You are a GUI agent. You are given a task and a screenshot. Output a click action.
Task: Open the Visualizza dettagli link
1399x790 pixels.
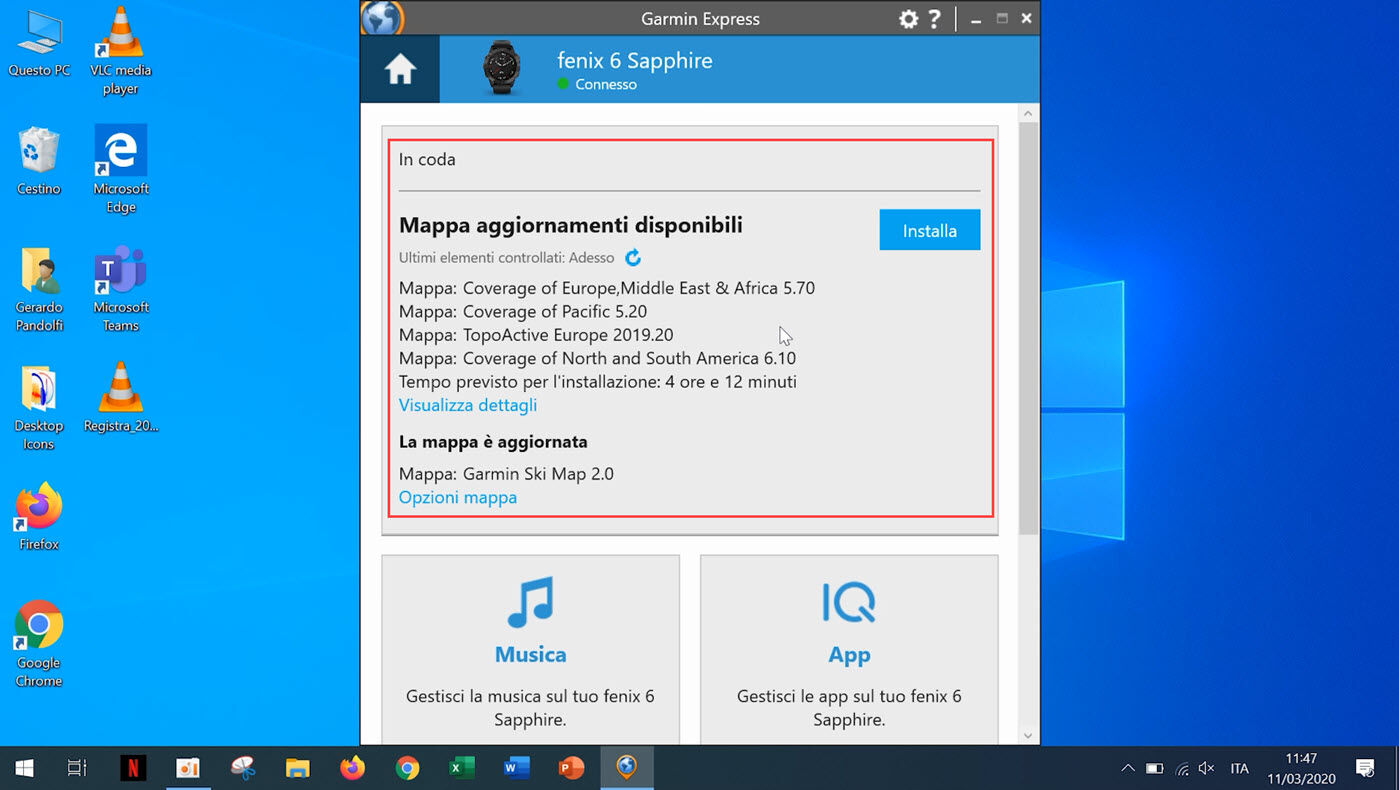tap(468, 405)
